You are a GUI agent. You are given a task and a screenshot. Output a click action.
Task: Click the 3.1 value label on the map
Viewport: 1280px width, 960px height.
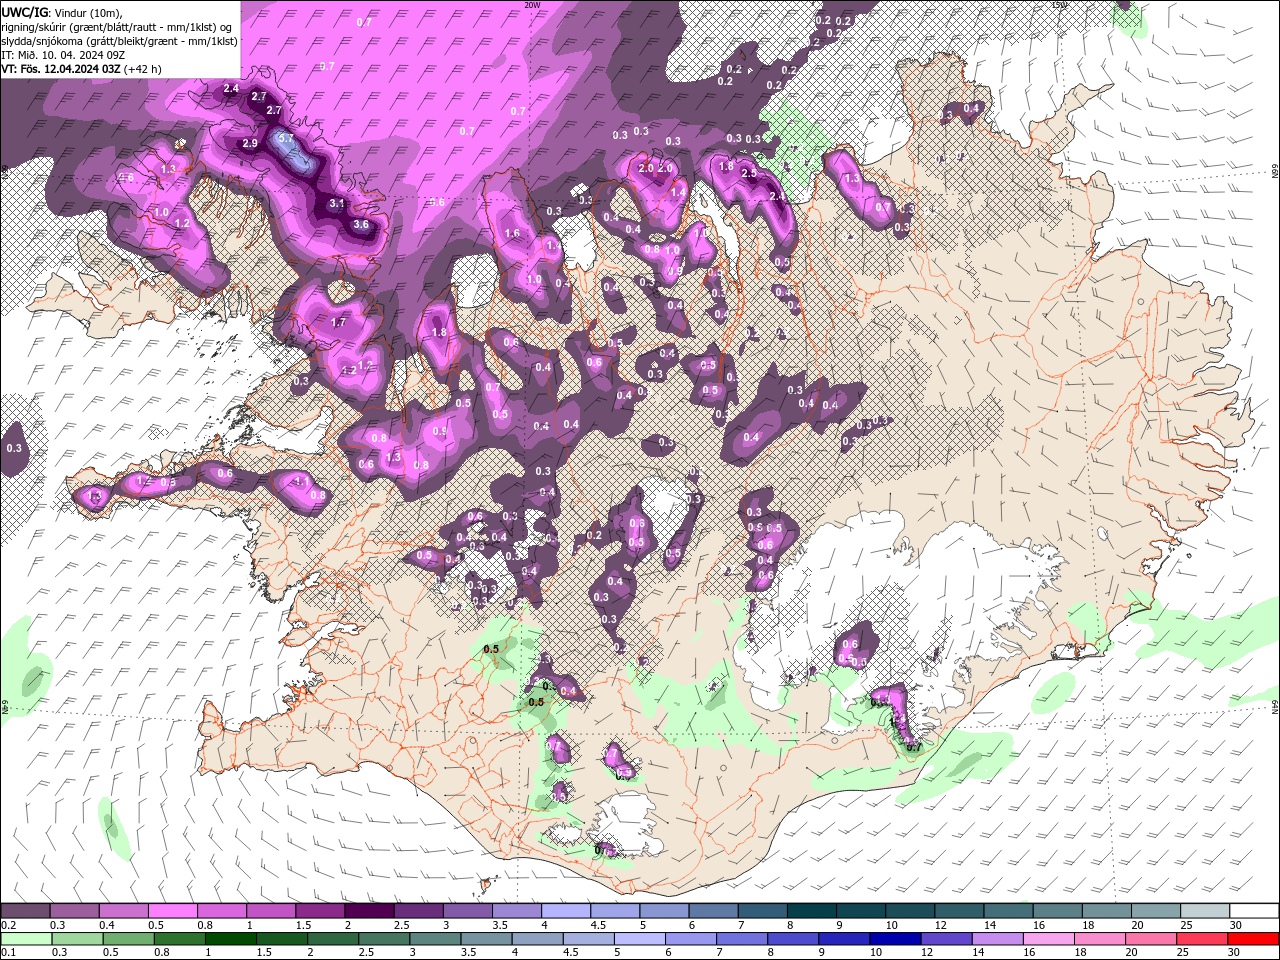tap(337, 203)
